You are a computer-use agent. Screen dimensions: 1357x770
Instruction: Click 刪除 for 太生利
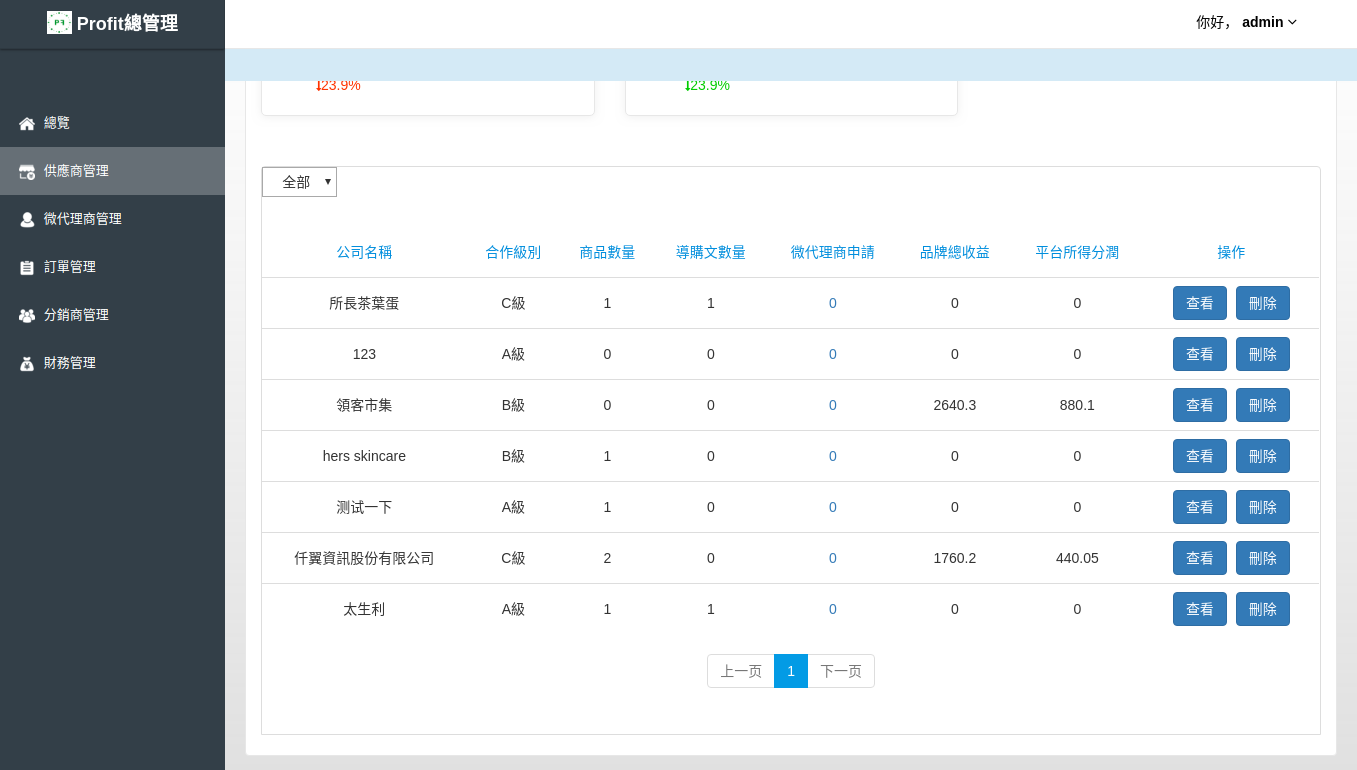(1263, 609)
